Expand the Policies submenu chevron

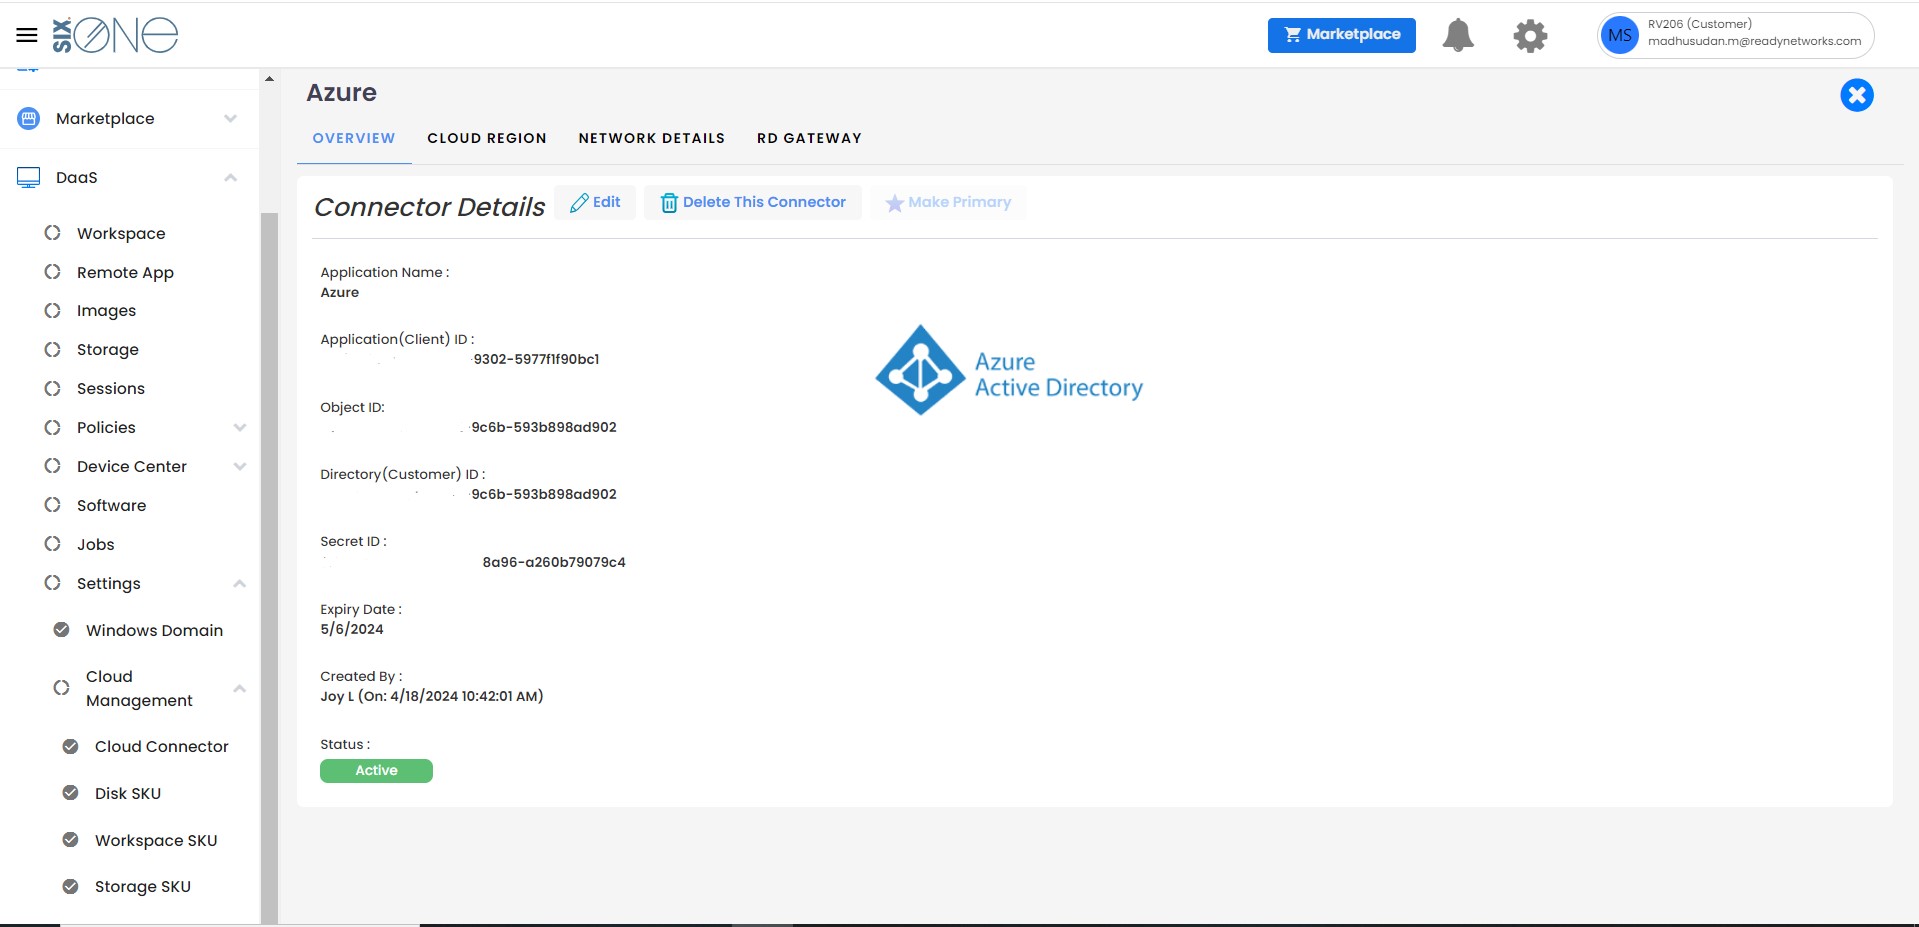(x=240, y=427)
